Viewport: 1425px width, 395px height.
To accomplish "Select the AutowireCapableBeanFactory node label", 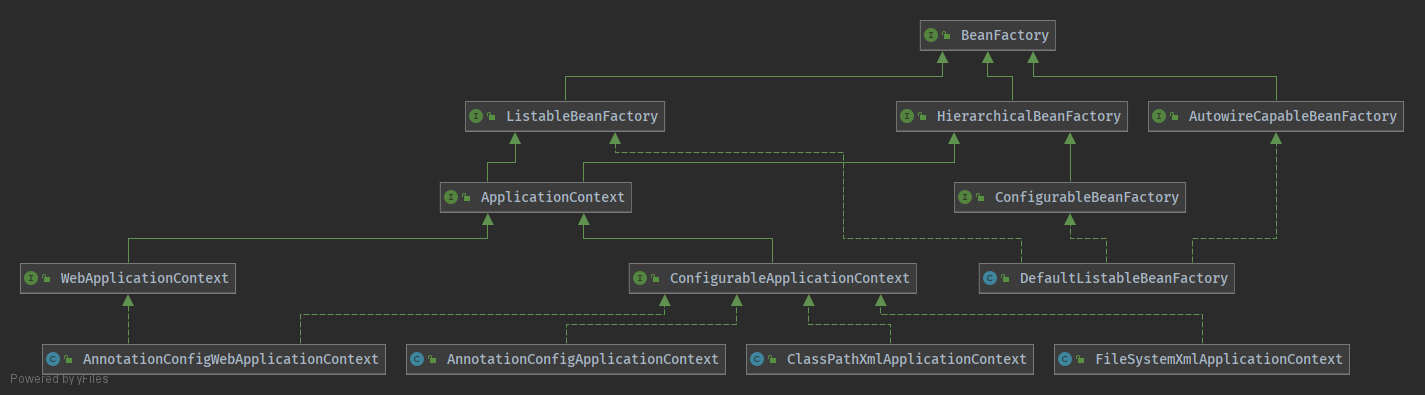I will (1292, 116).
